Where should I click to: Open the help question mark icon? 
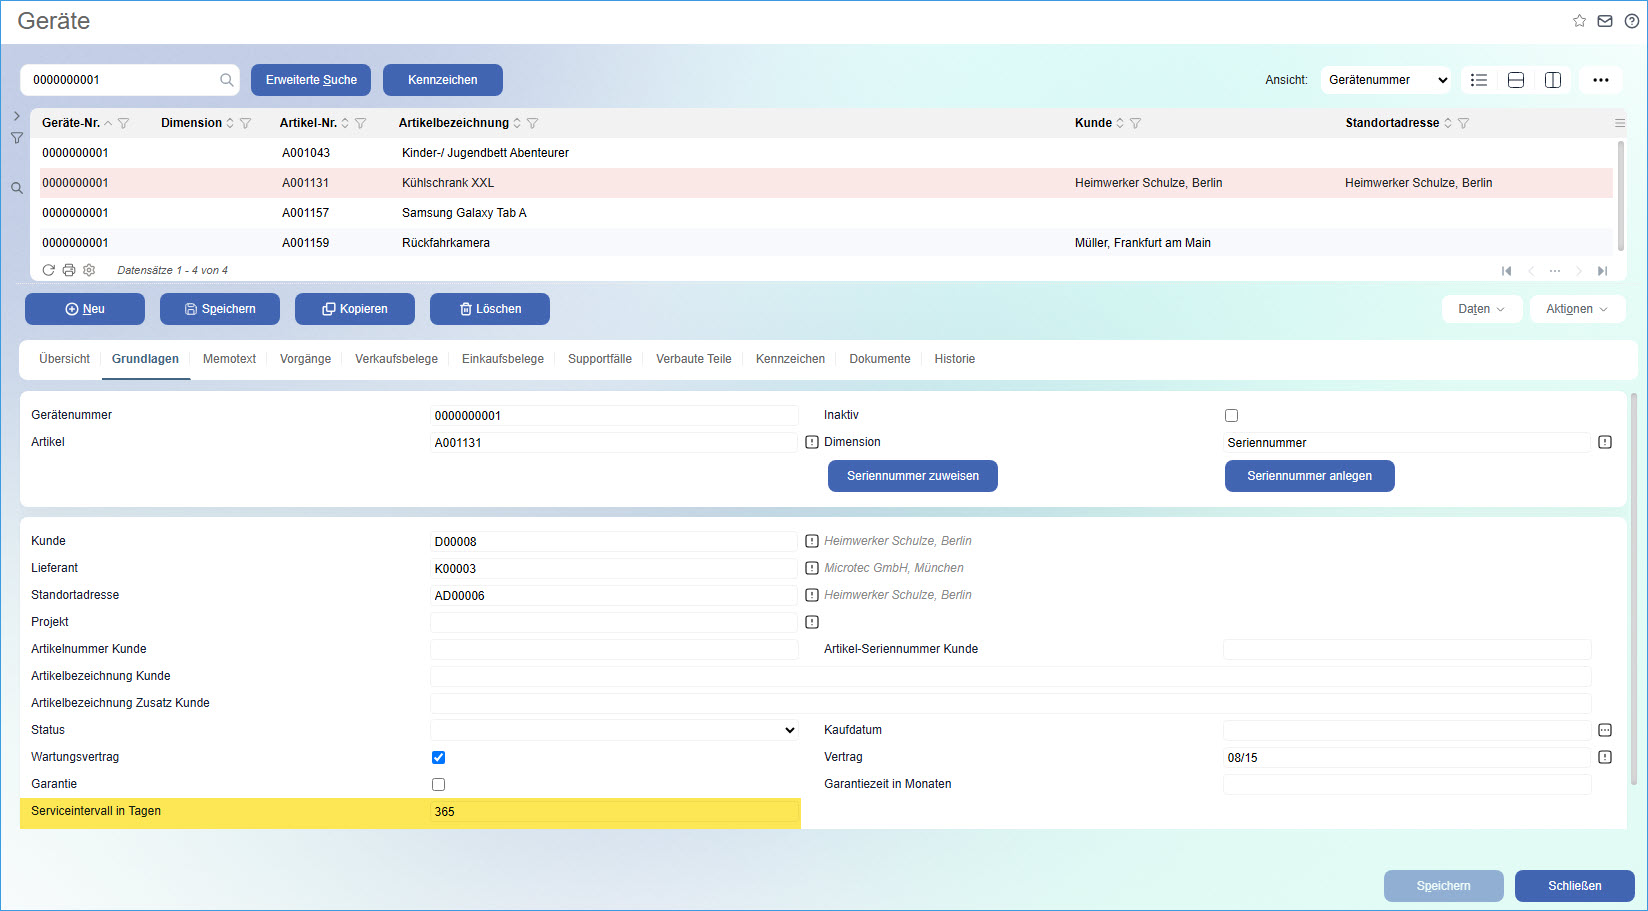pos(1631,21)
